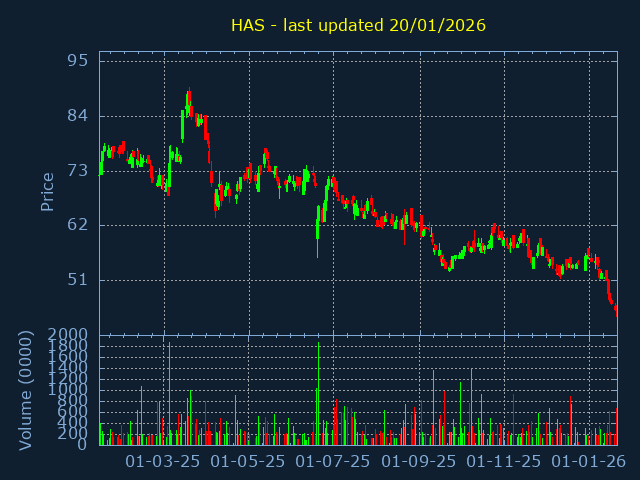This screenshot has width=640, height=480.
Task: Click the 01-07-25 date label
Action: coord(334,462)
